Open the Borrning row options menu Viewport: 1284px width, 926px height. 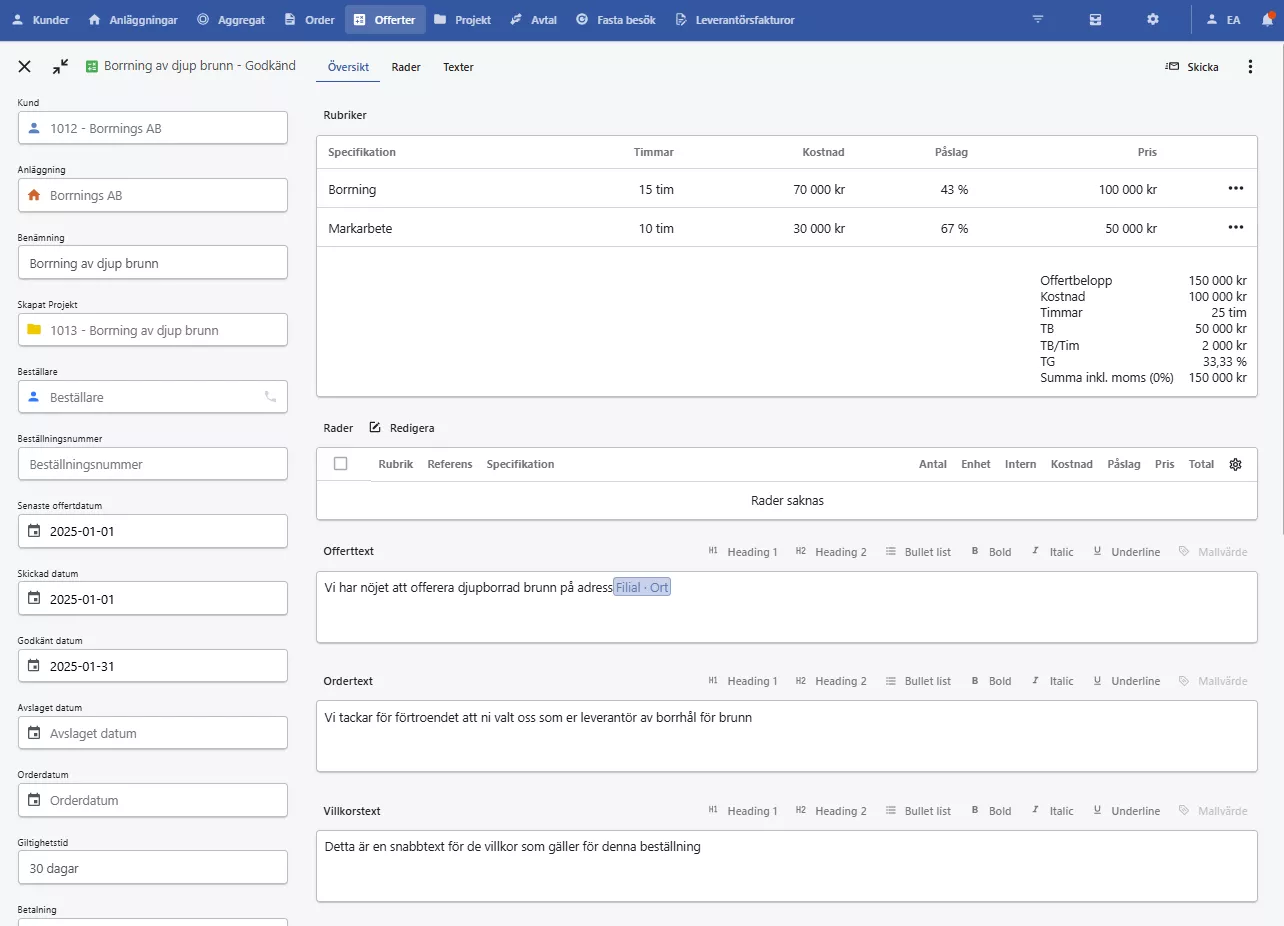(x=1236, y=189)
